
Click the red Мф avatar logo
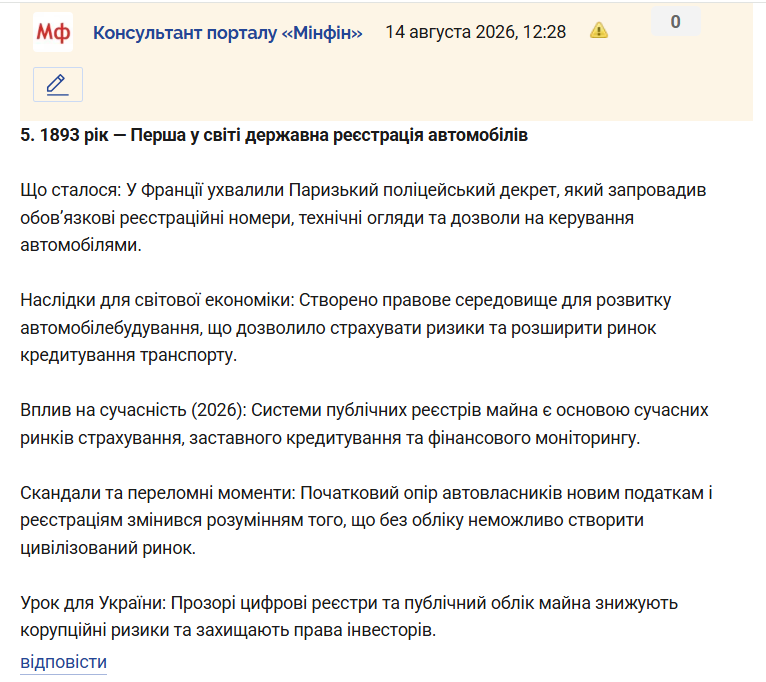(x=53, y=32)
